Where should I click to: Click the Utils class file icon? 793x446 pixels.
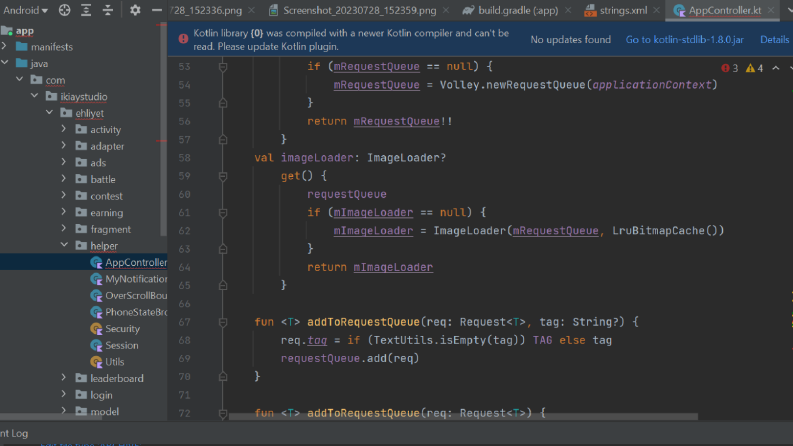[96, 362]
